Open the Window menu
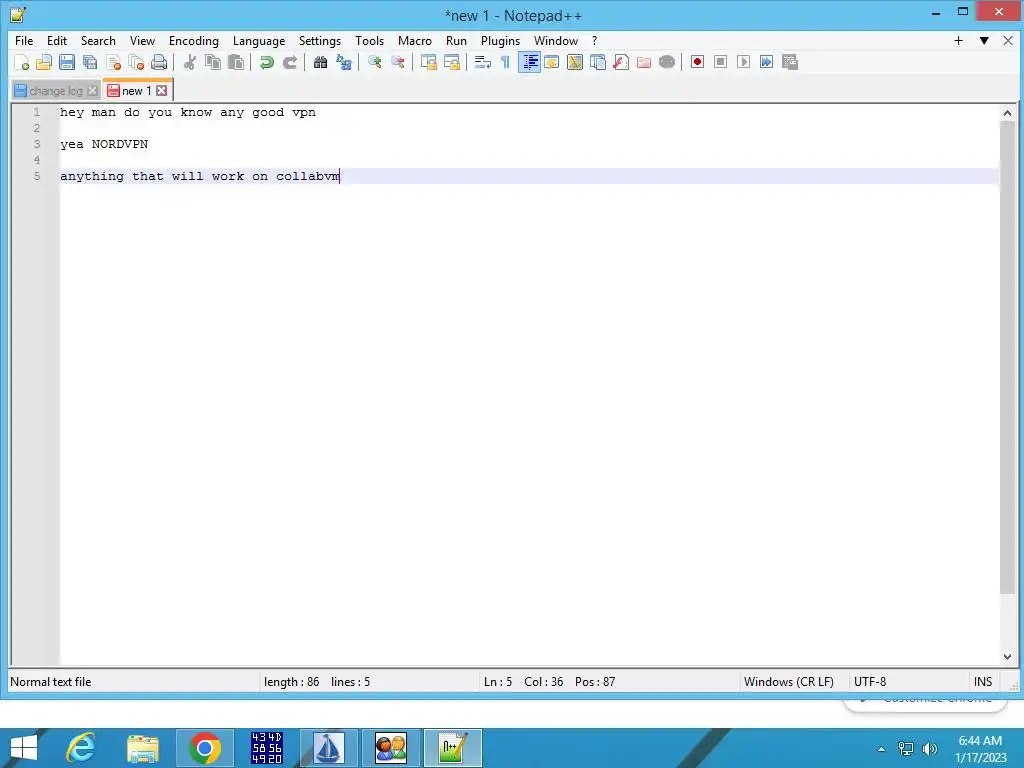 click(556, 40)
